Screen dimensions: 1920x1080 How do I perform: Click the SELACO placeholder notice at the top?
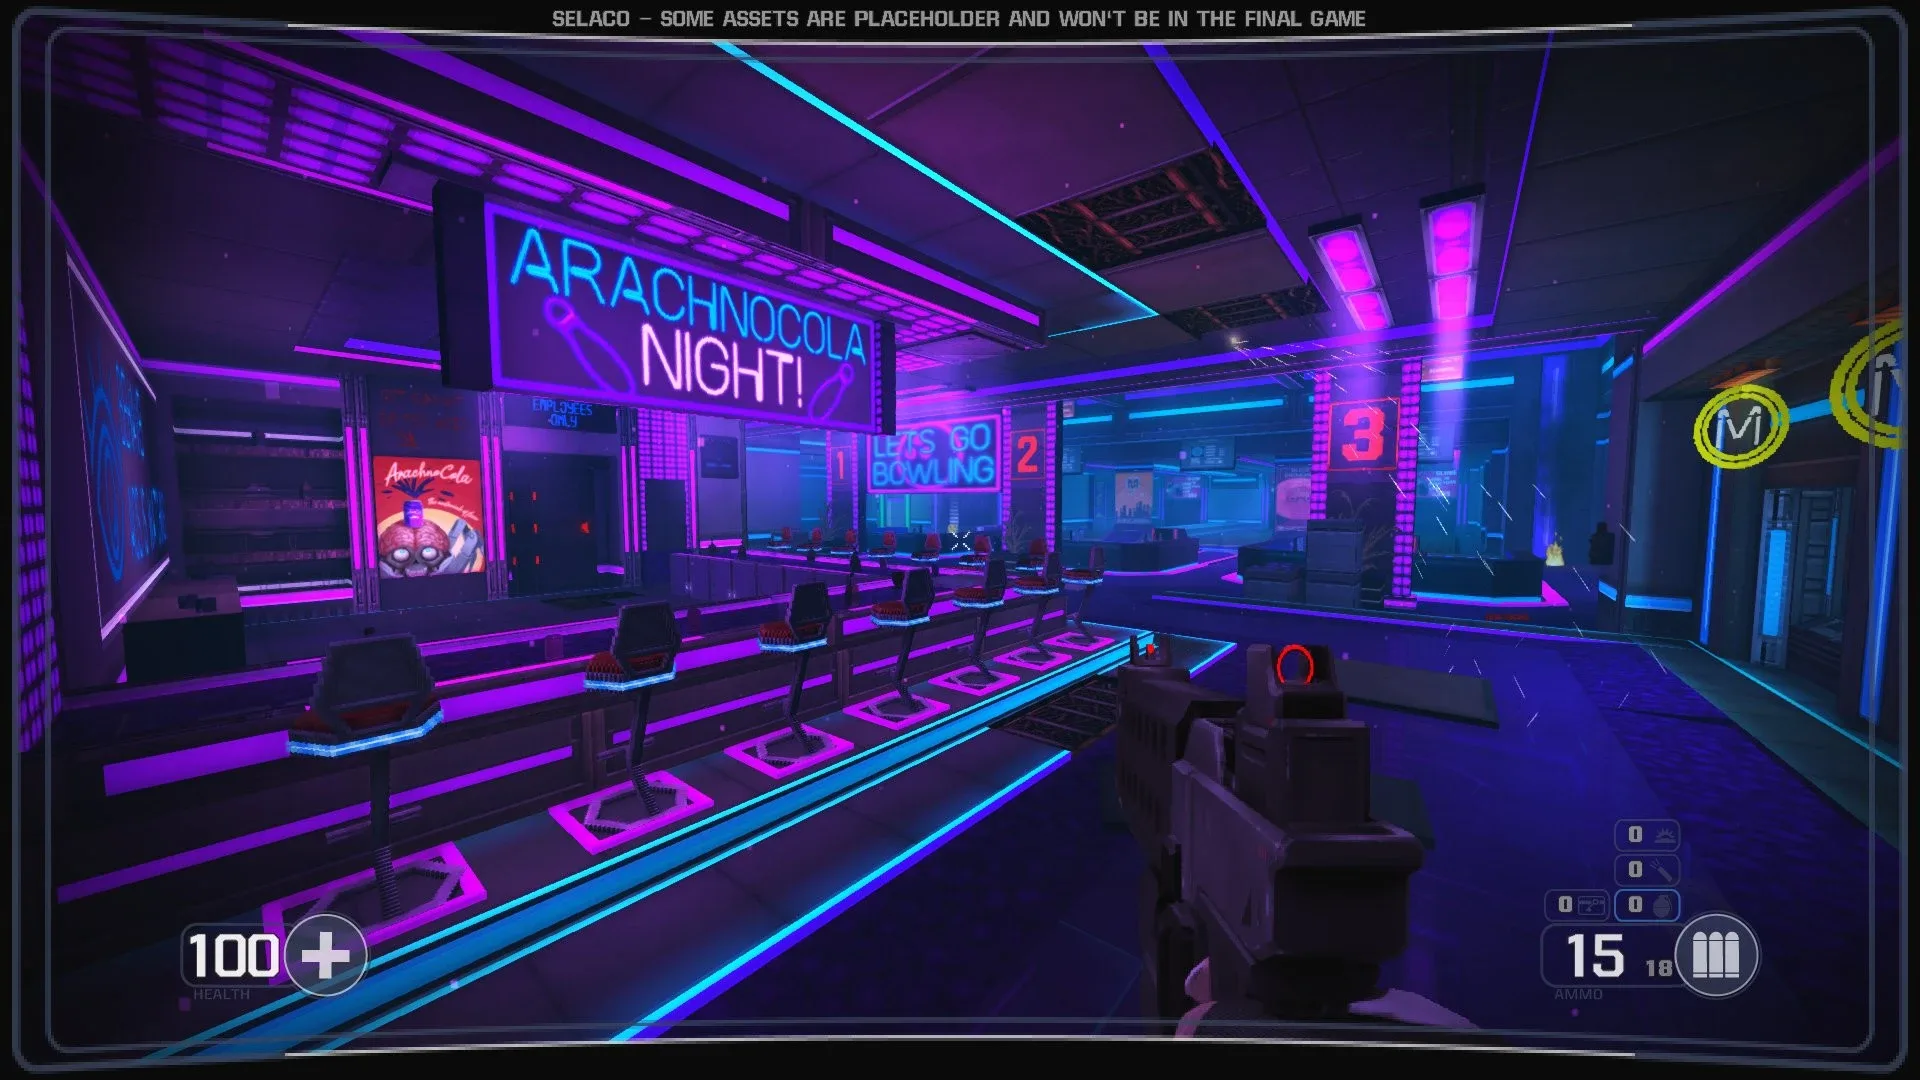(x=958, y=16)
